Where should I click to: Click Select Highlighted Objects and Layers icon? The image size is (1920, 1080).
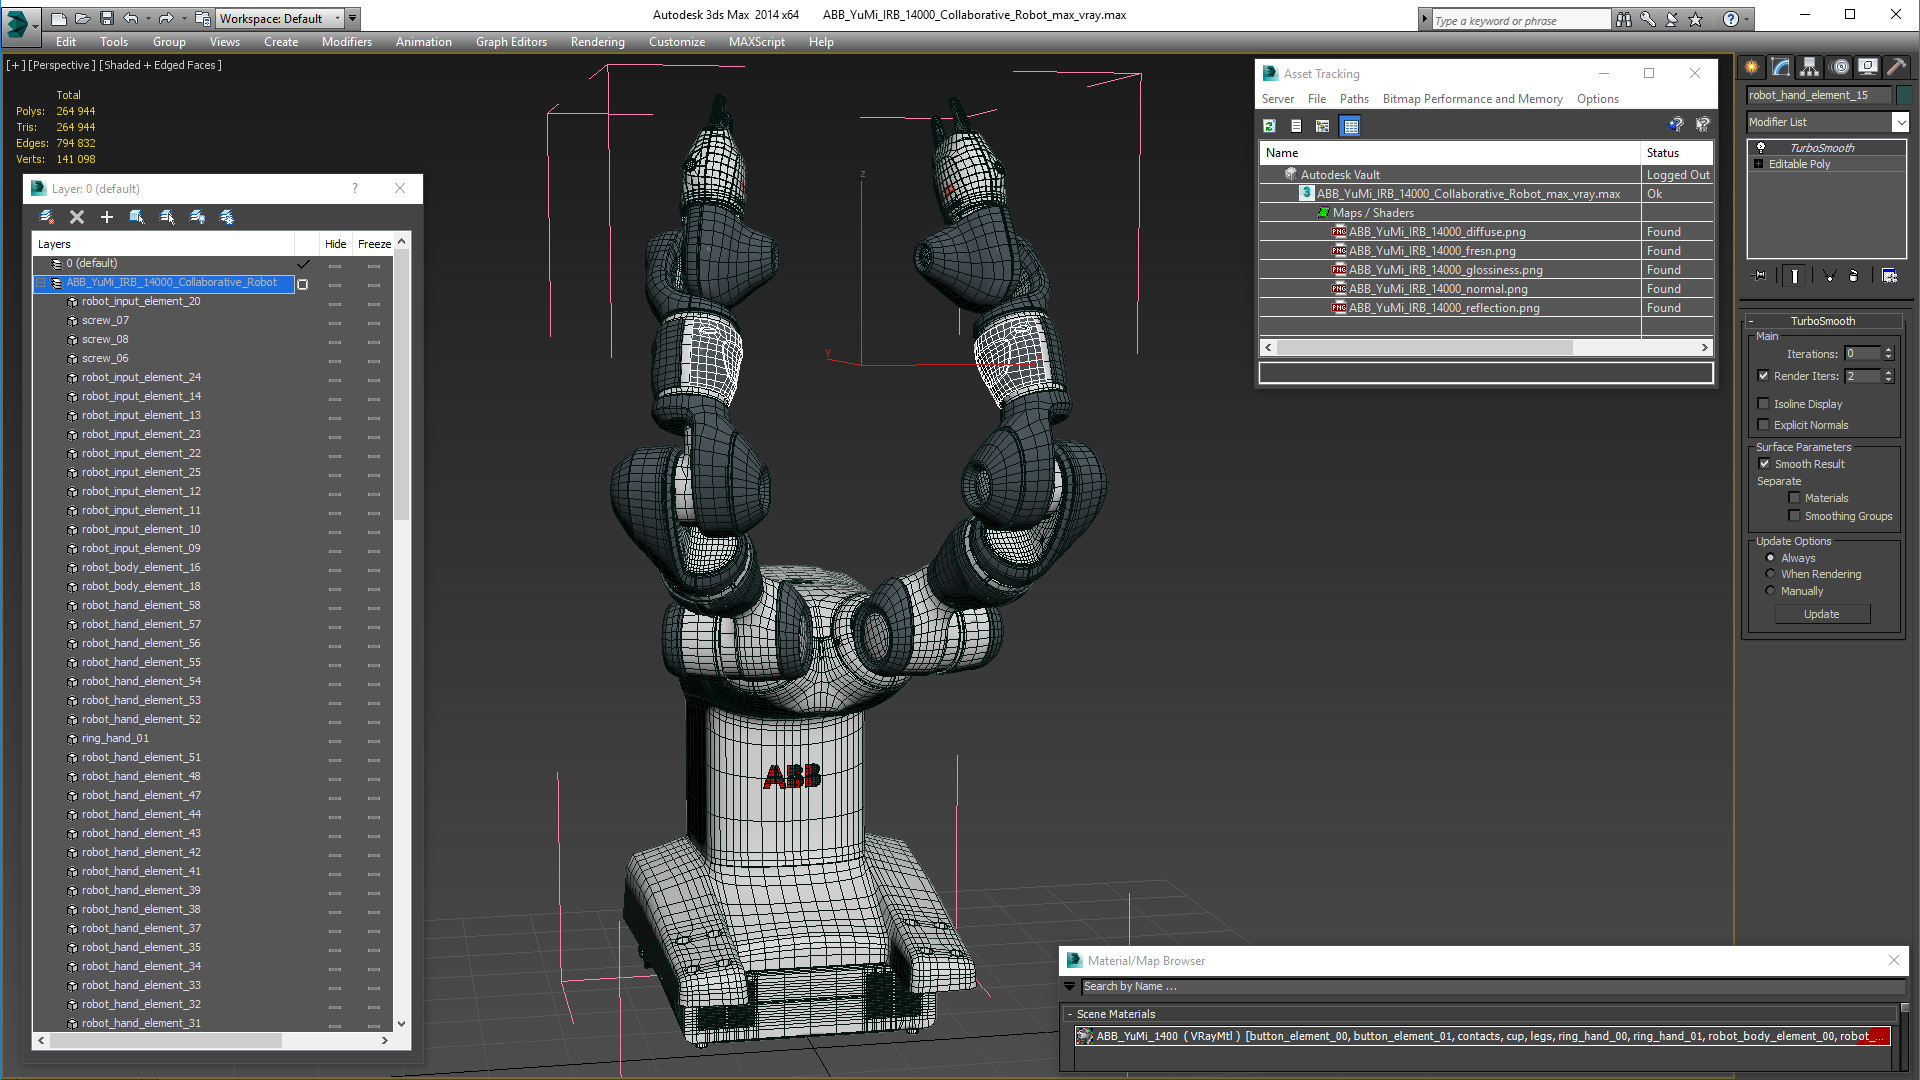[137, 217]
